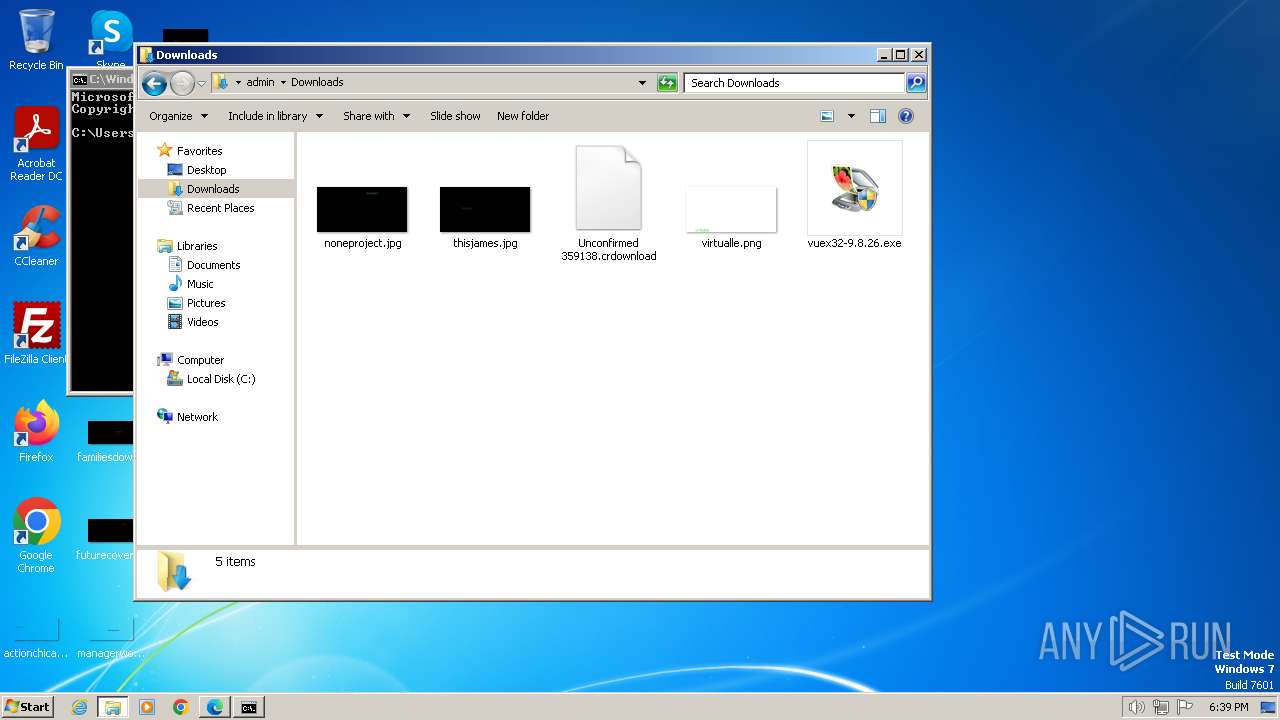Image resolution: width=1280 pixels, height=720 pixels.
Task: Select the Firefox desktop shortcut
Action: tap(36, 432)
